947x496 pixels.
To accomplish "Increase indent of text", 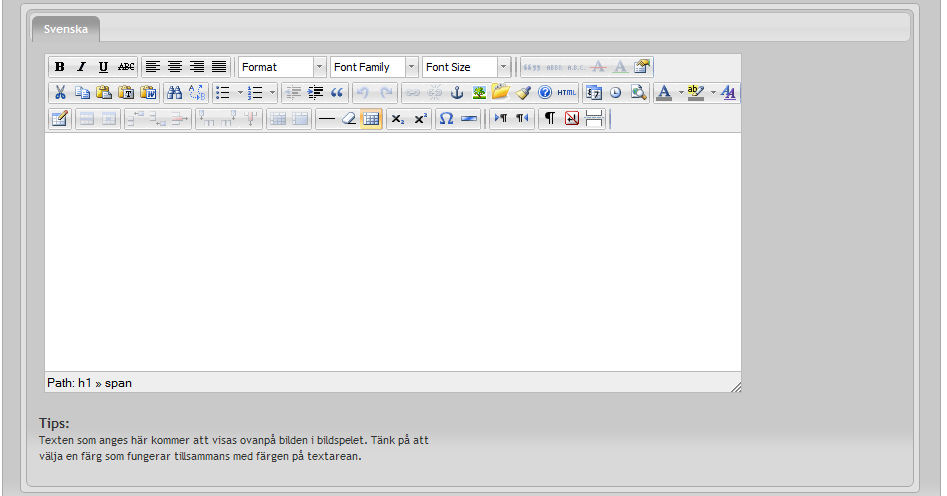I will coord(315,93).
